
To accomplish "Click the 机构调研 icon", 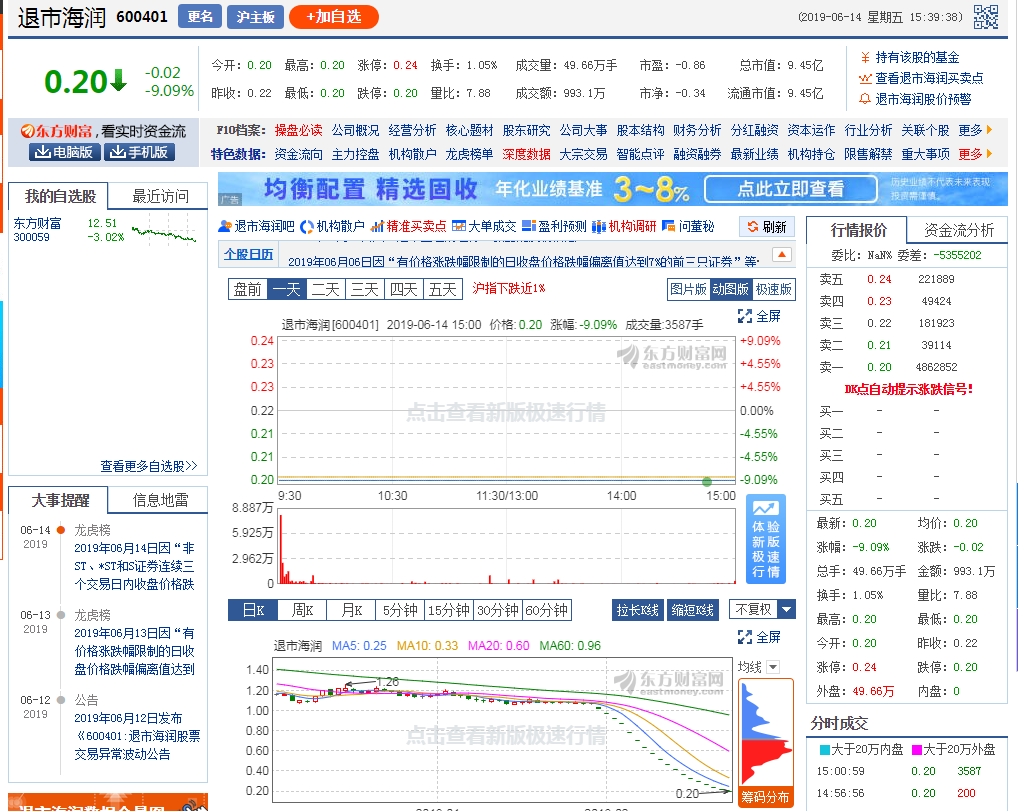I will coord(599,226).
